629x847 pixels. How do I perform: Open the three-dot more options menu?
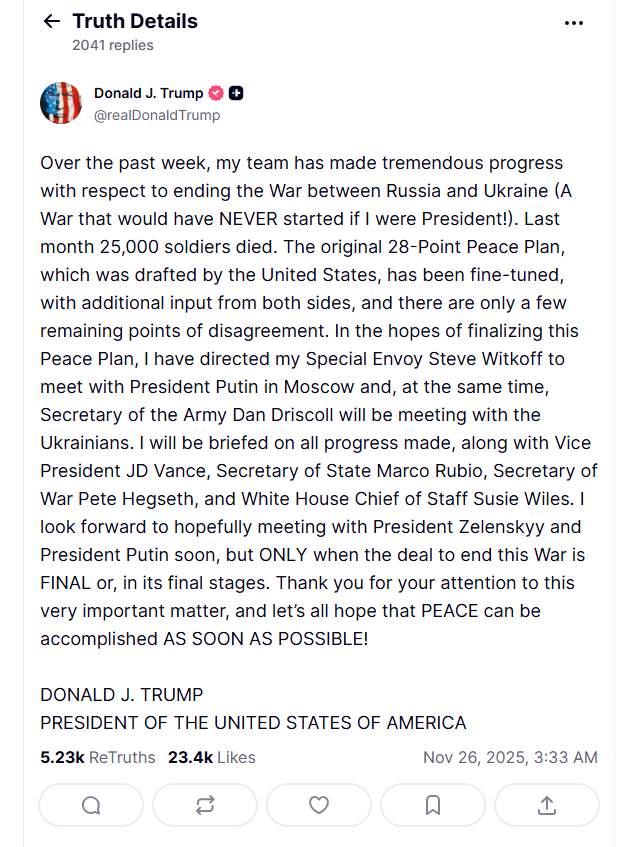tap(573, 22)
